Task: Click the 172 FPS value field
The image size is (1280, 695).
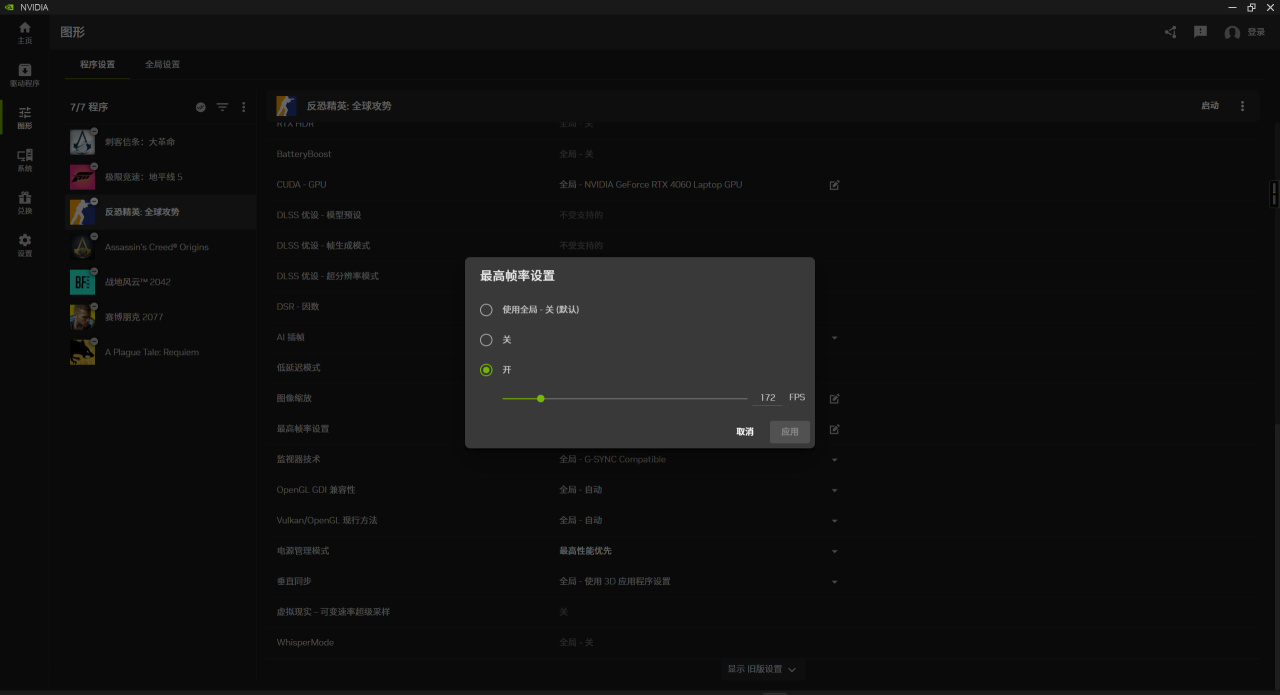Action: coord(768,398)
